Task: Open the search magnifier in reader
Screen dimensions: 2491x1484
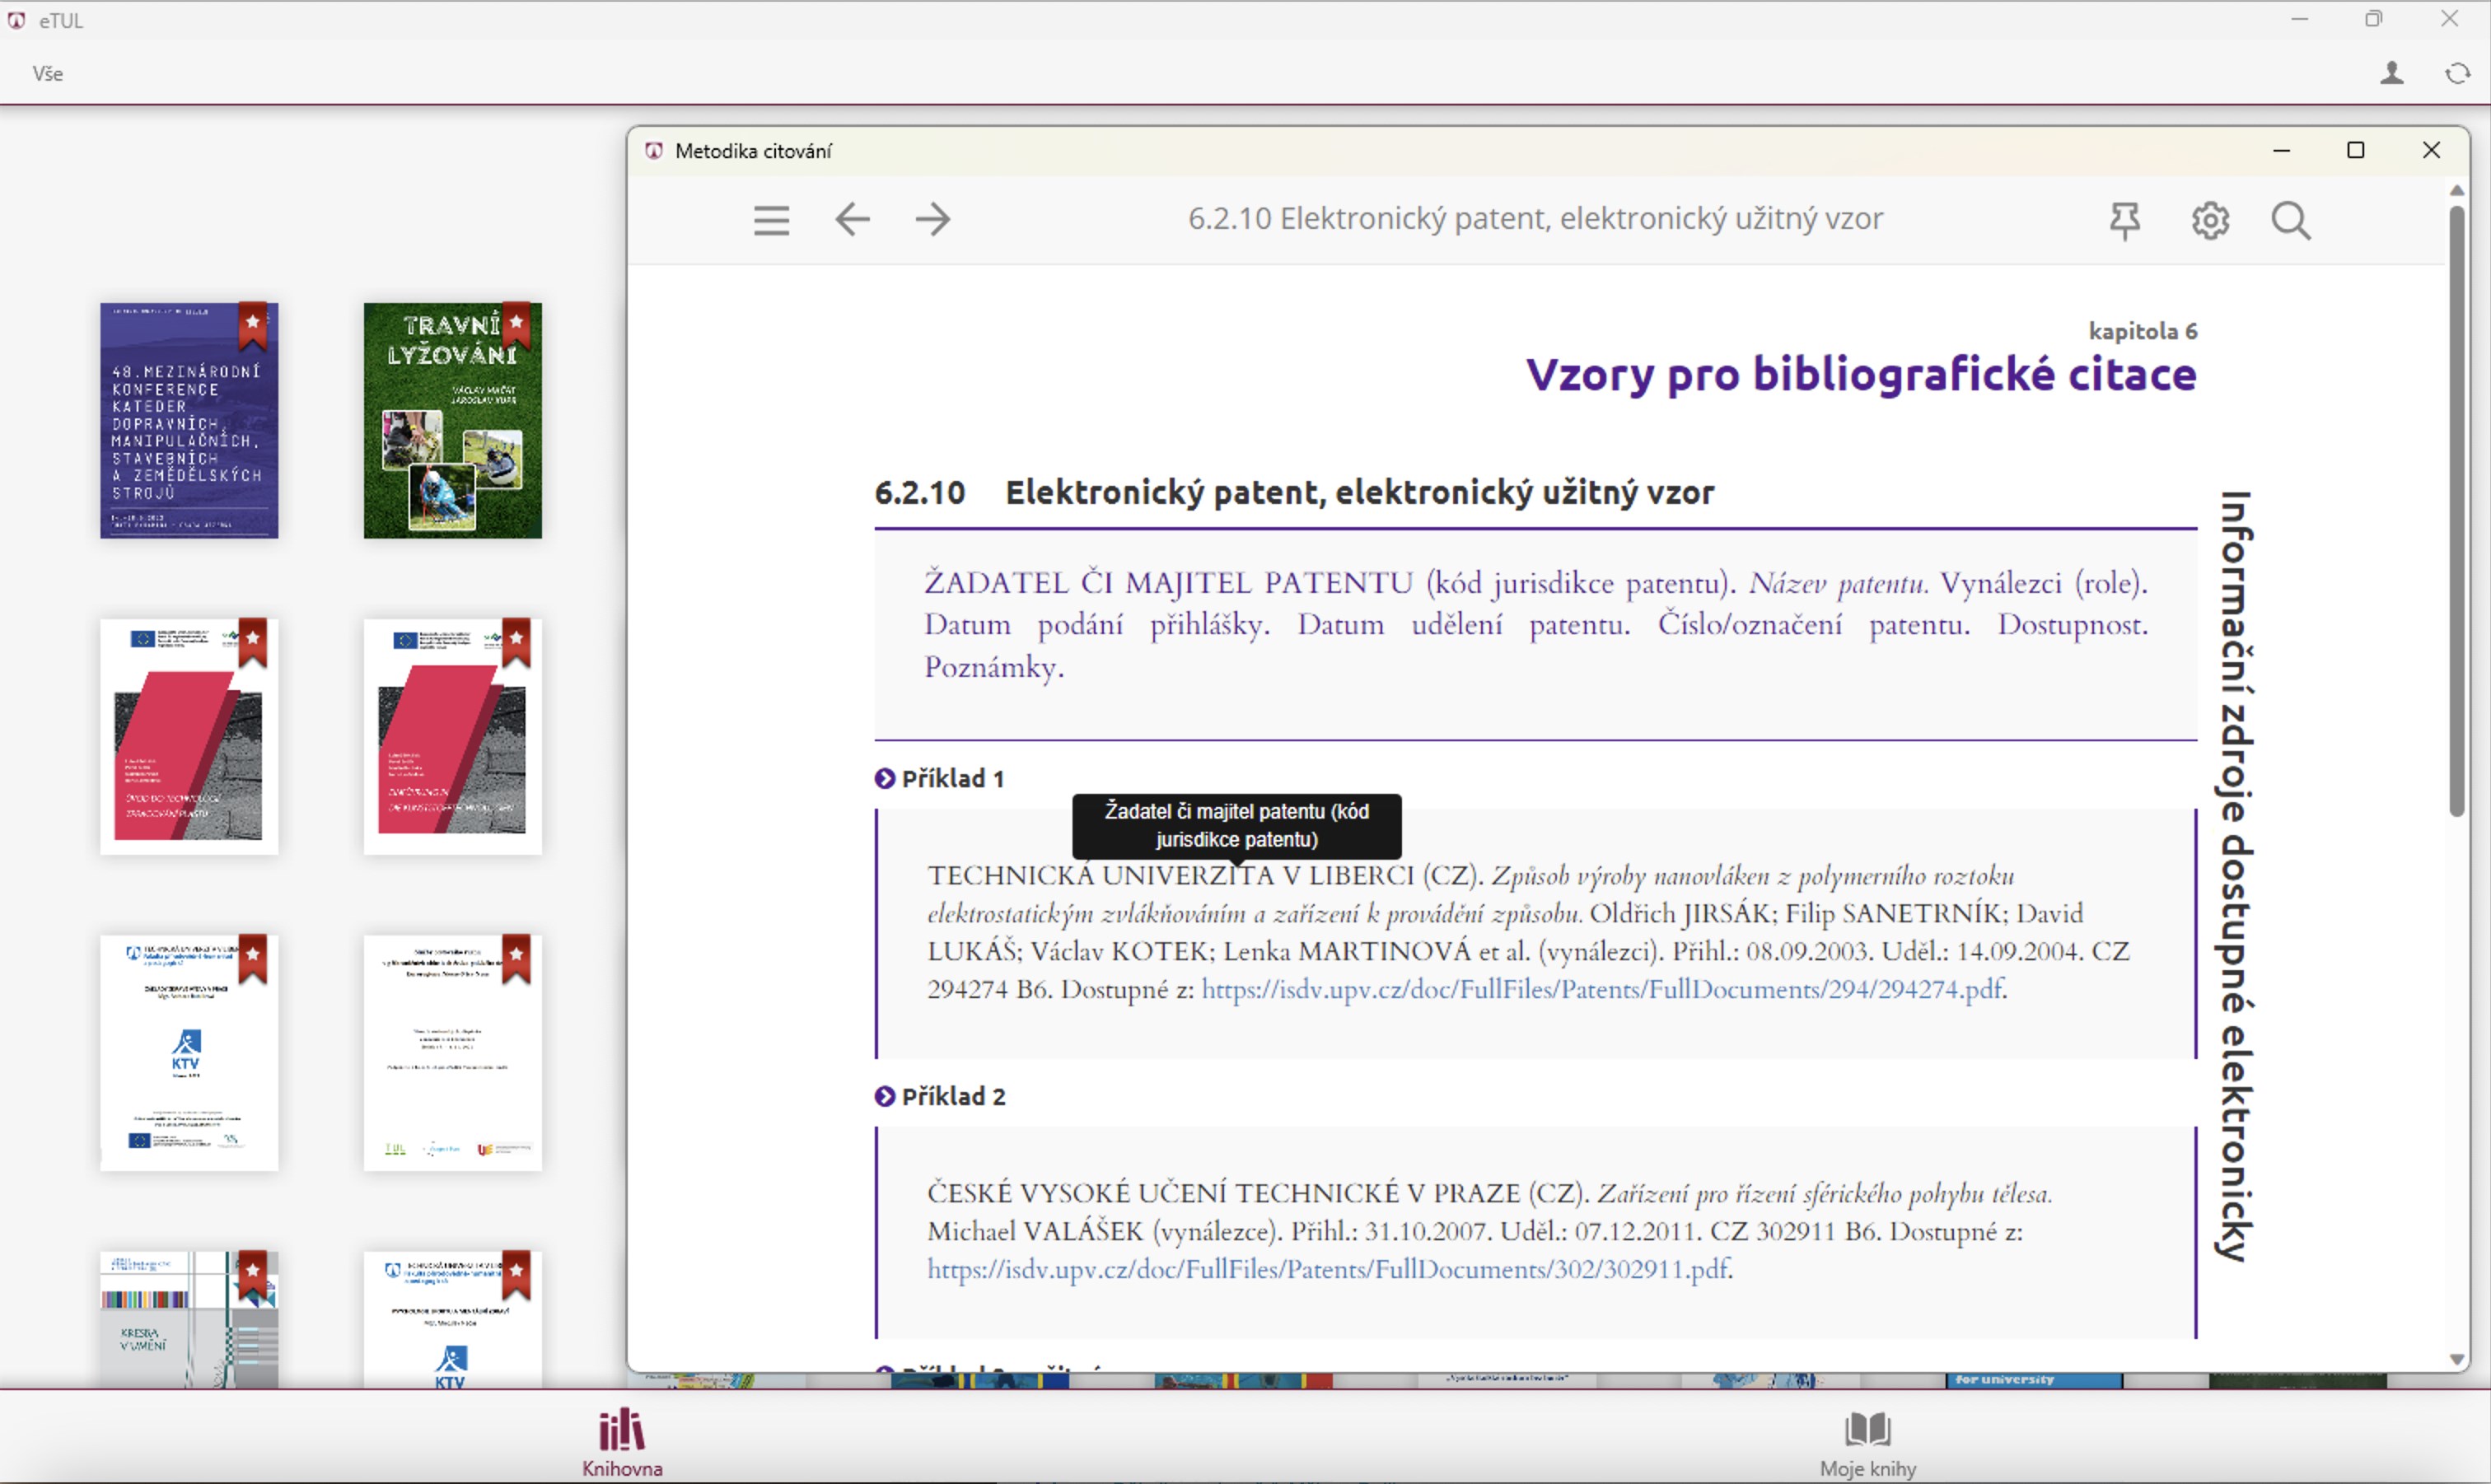Action: [x=2291, y=220]
